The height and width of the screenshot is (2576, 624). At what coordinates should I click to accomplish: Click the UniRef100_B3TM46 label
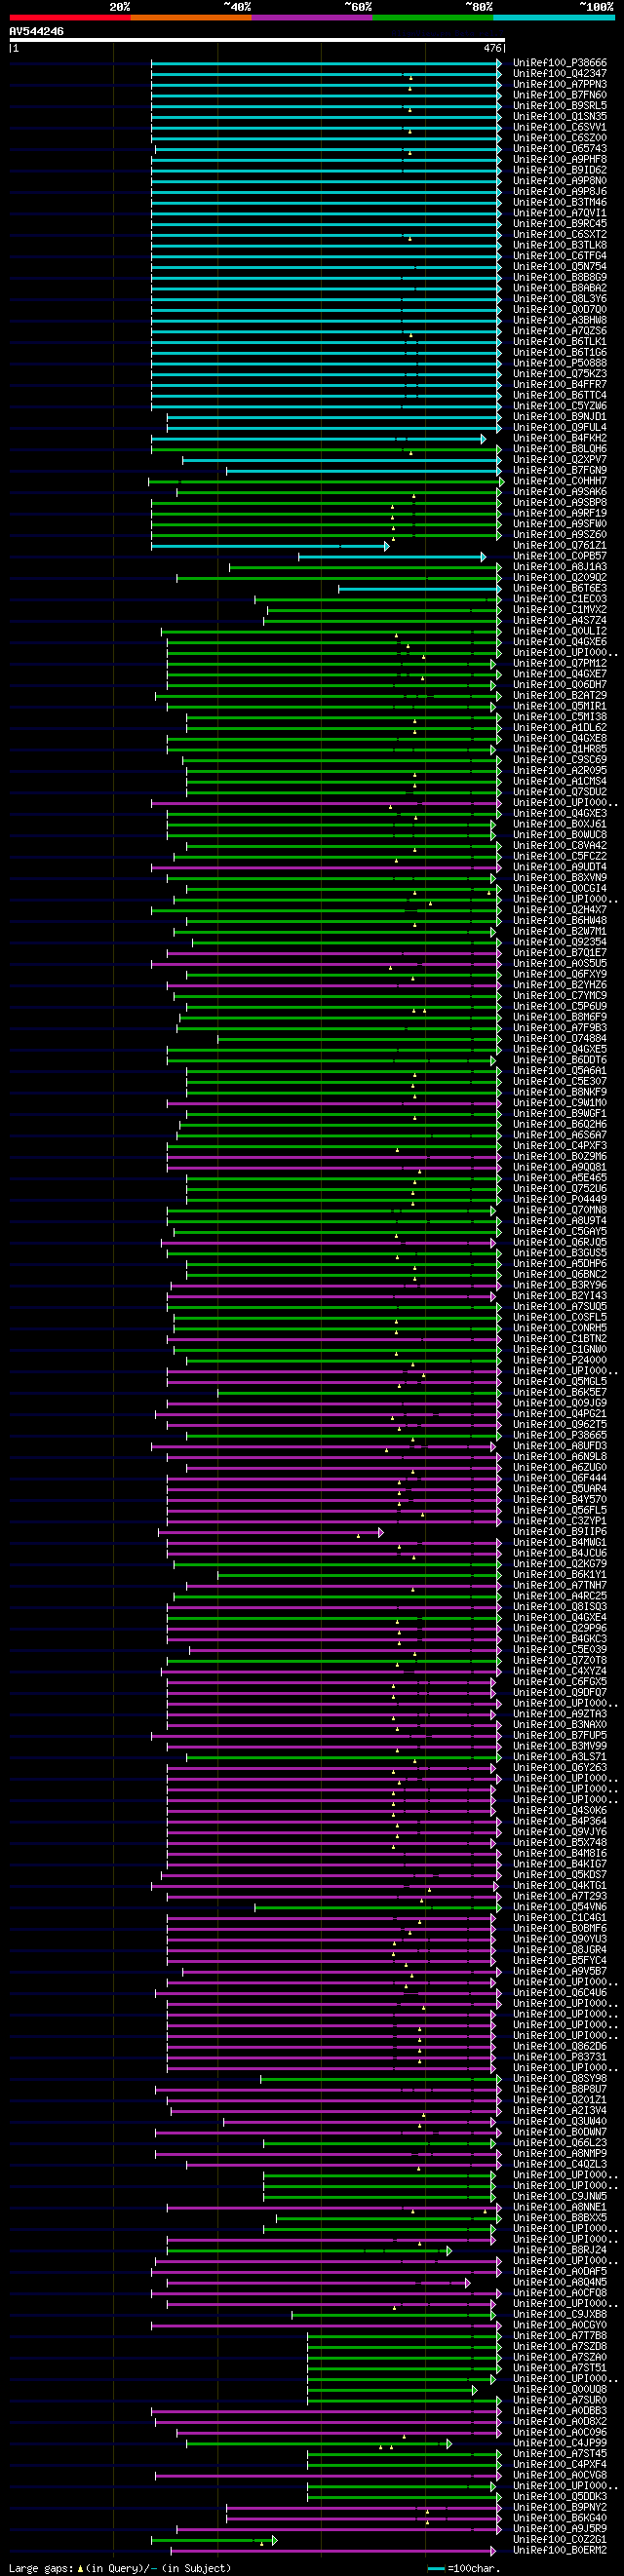tap(560, 202)
